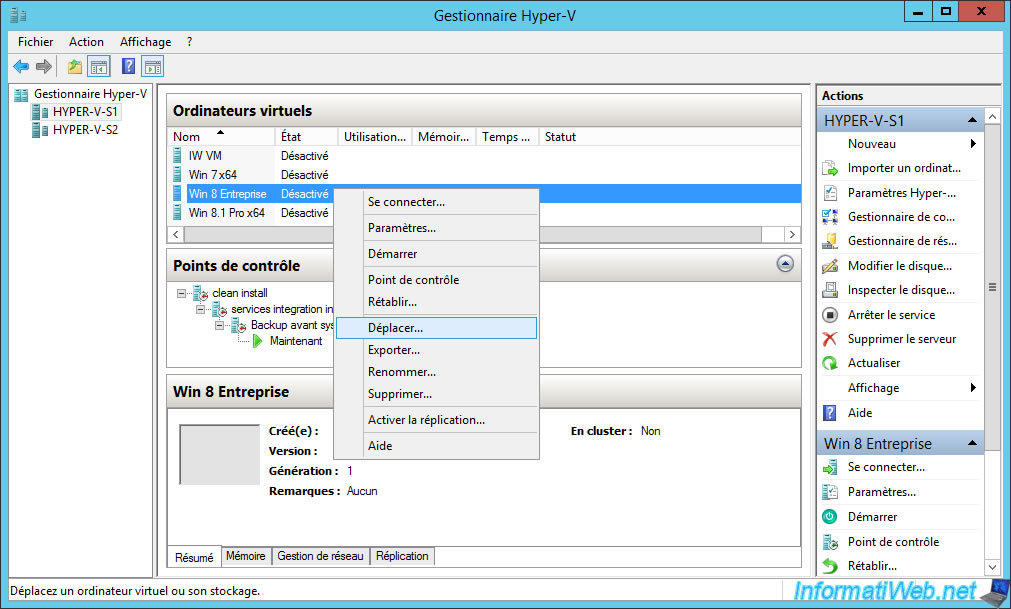Switch to the Résumé tab
1011x609 pixels.
pyautogui.click(x=194, y=557)
